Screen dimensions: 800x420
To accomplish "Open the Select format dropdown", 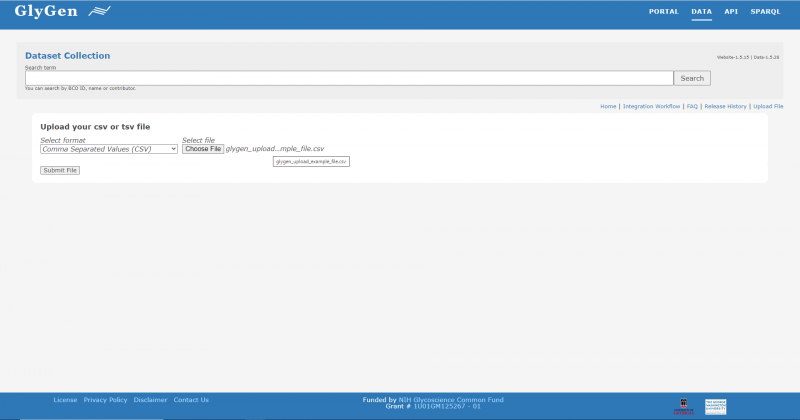I will click(x=109, y=149).
